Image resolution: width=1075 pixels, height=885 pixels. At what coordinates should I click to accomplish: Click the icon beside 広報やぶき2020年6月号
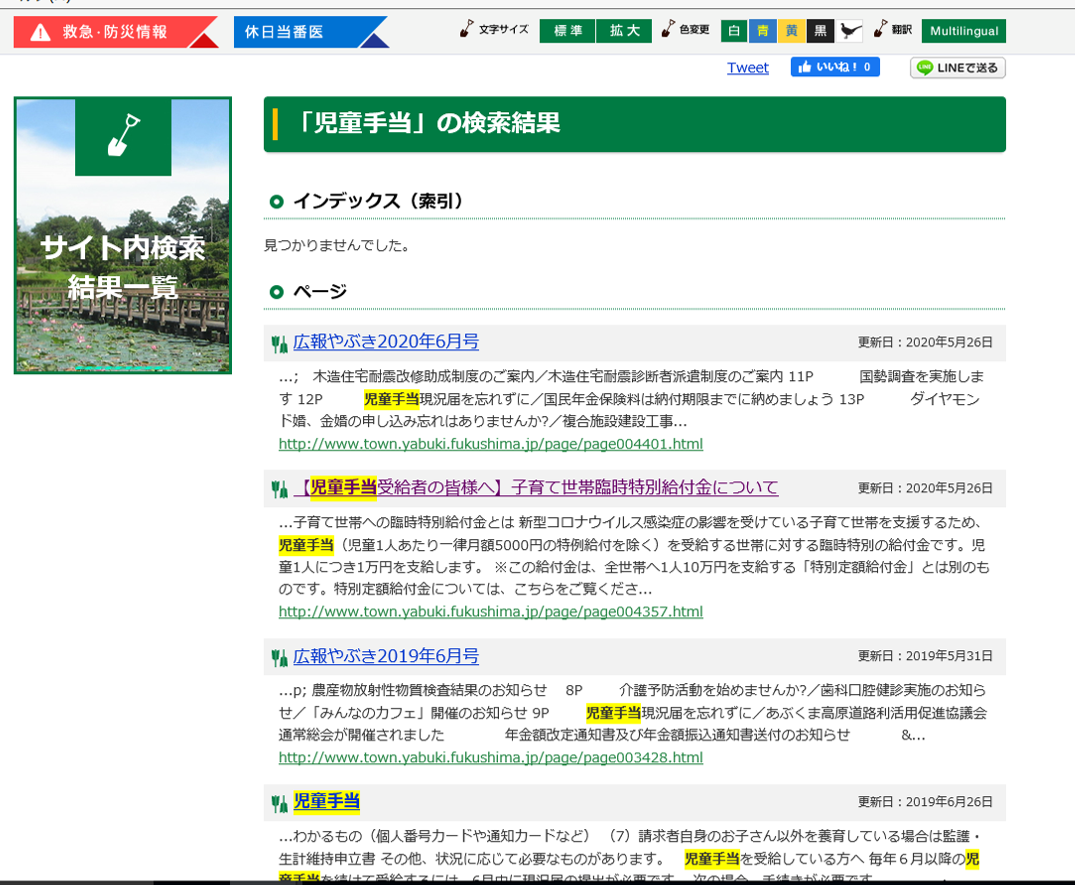click(x=279, y=344)
